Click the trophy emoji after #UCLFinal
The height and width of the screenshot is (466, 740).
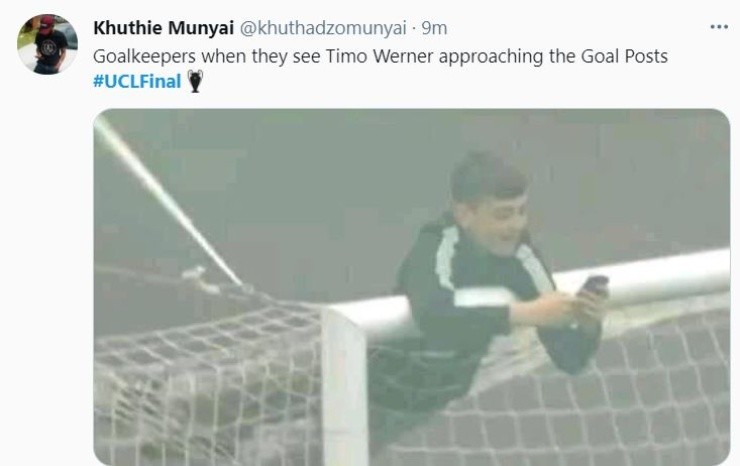click(195, 81)
